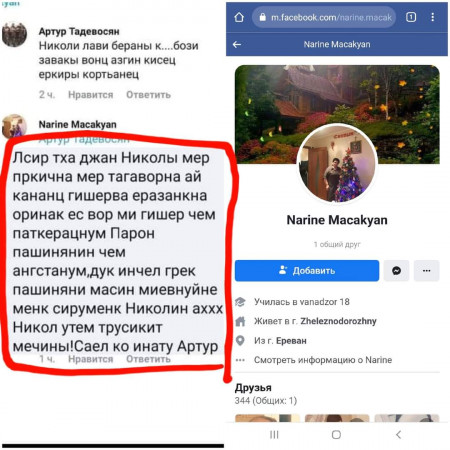Tap the Android home navigation button
The height and width of the screenshot is (450, 450).
336,435
